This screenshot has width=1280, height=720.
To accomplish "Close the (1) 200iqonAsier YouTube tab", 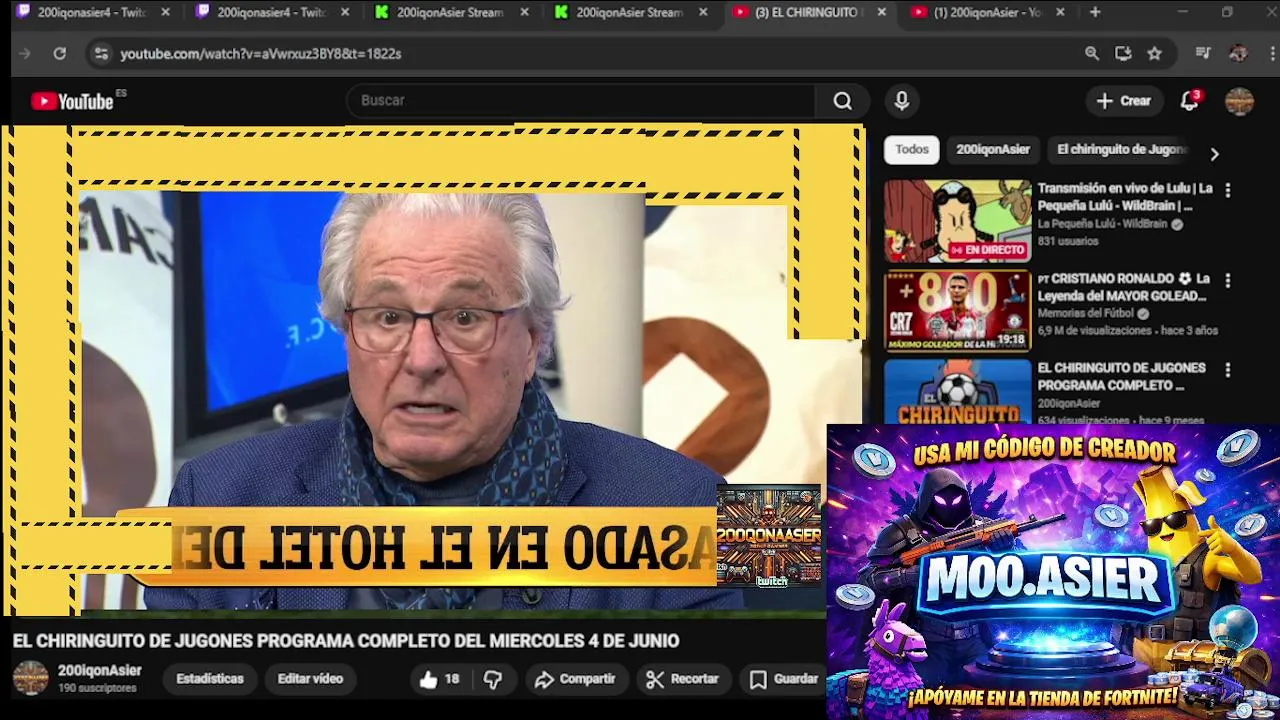I will point(1060,12).
